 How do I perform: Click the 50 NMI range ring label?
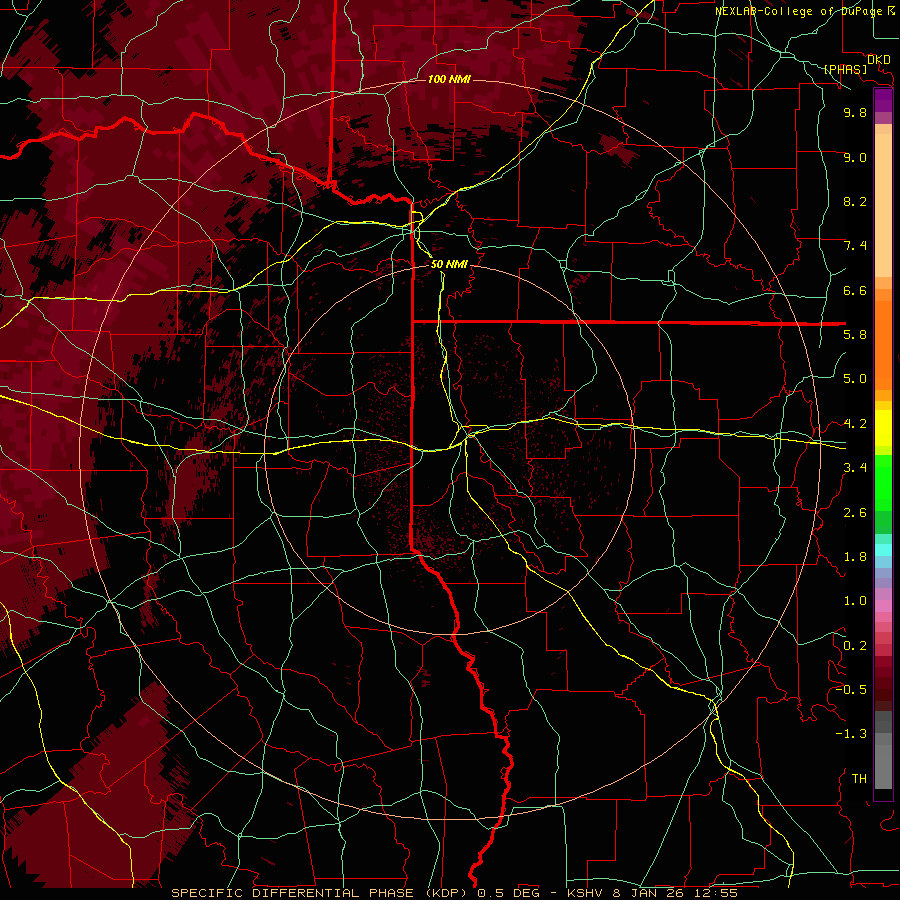(x=449, y=264)
